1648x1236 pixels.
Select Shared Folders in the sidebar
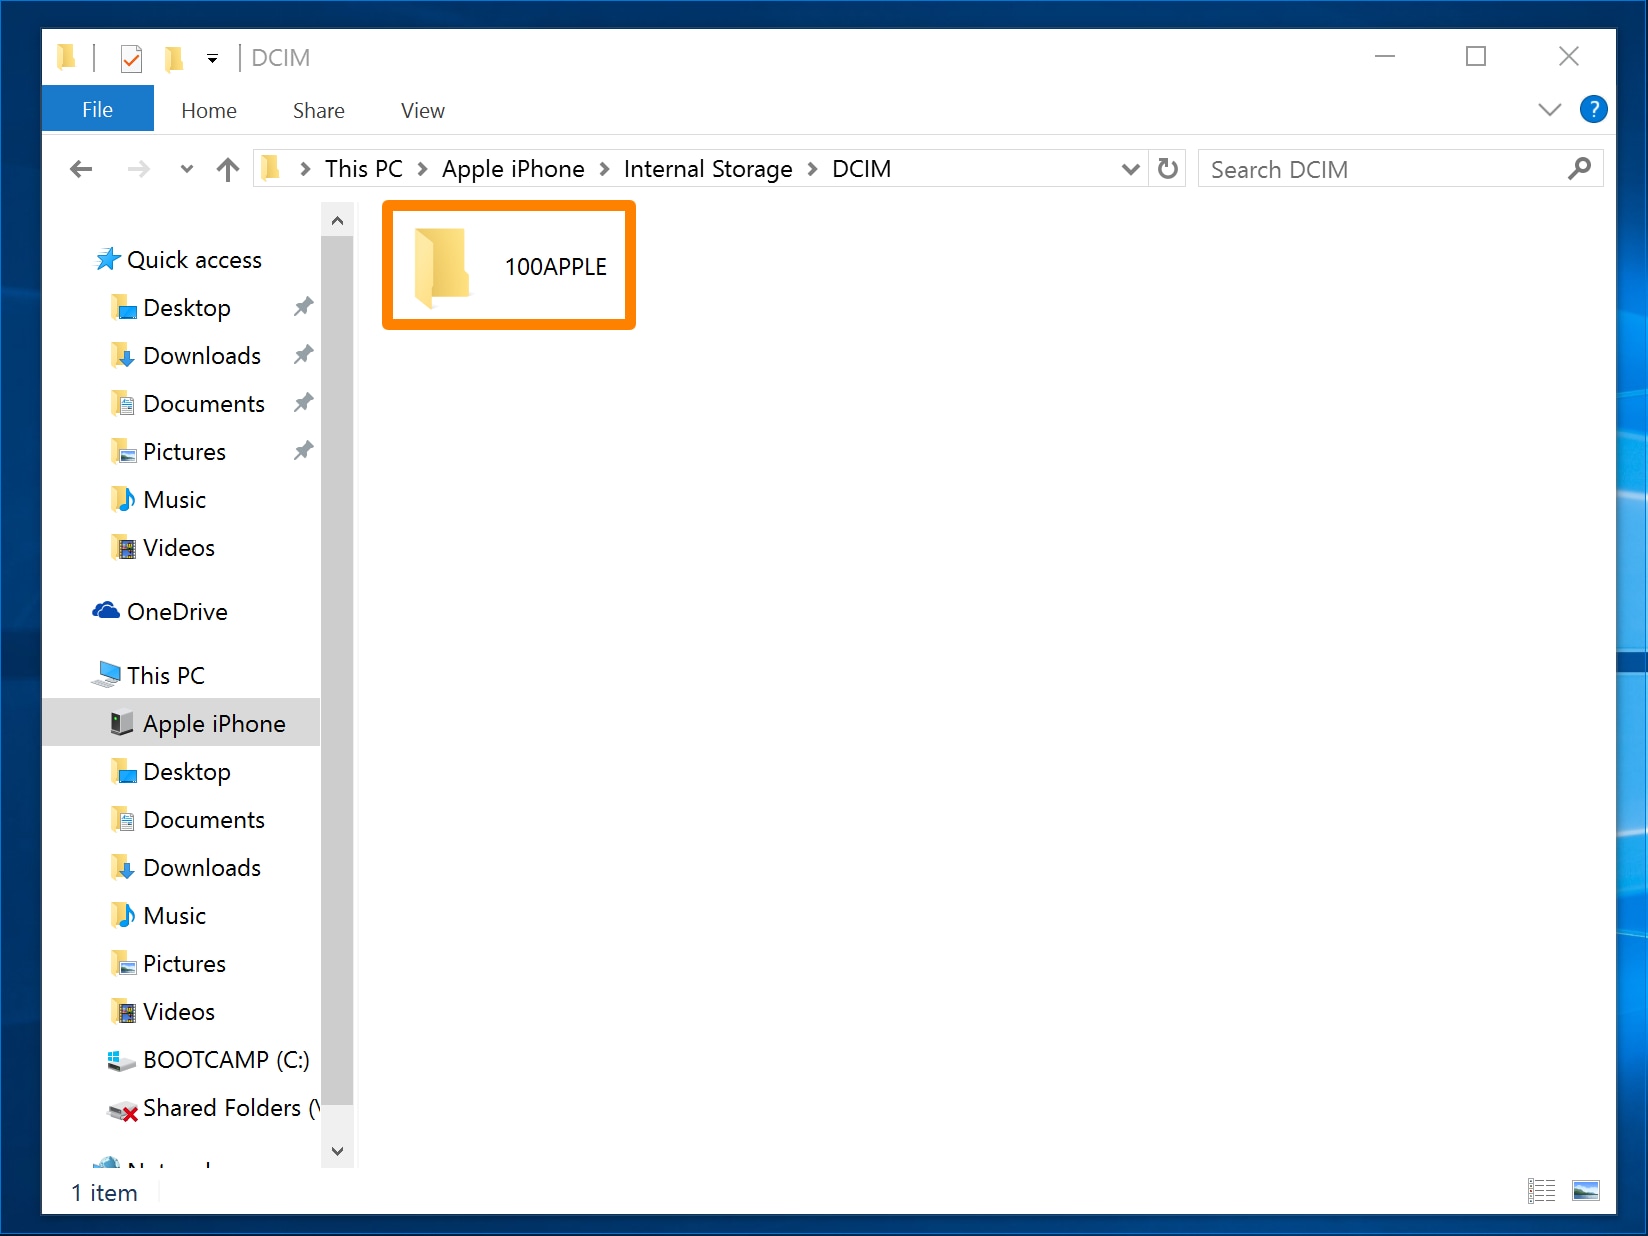coord(222,1108)
